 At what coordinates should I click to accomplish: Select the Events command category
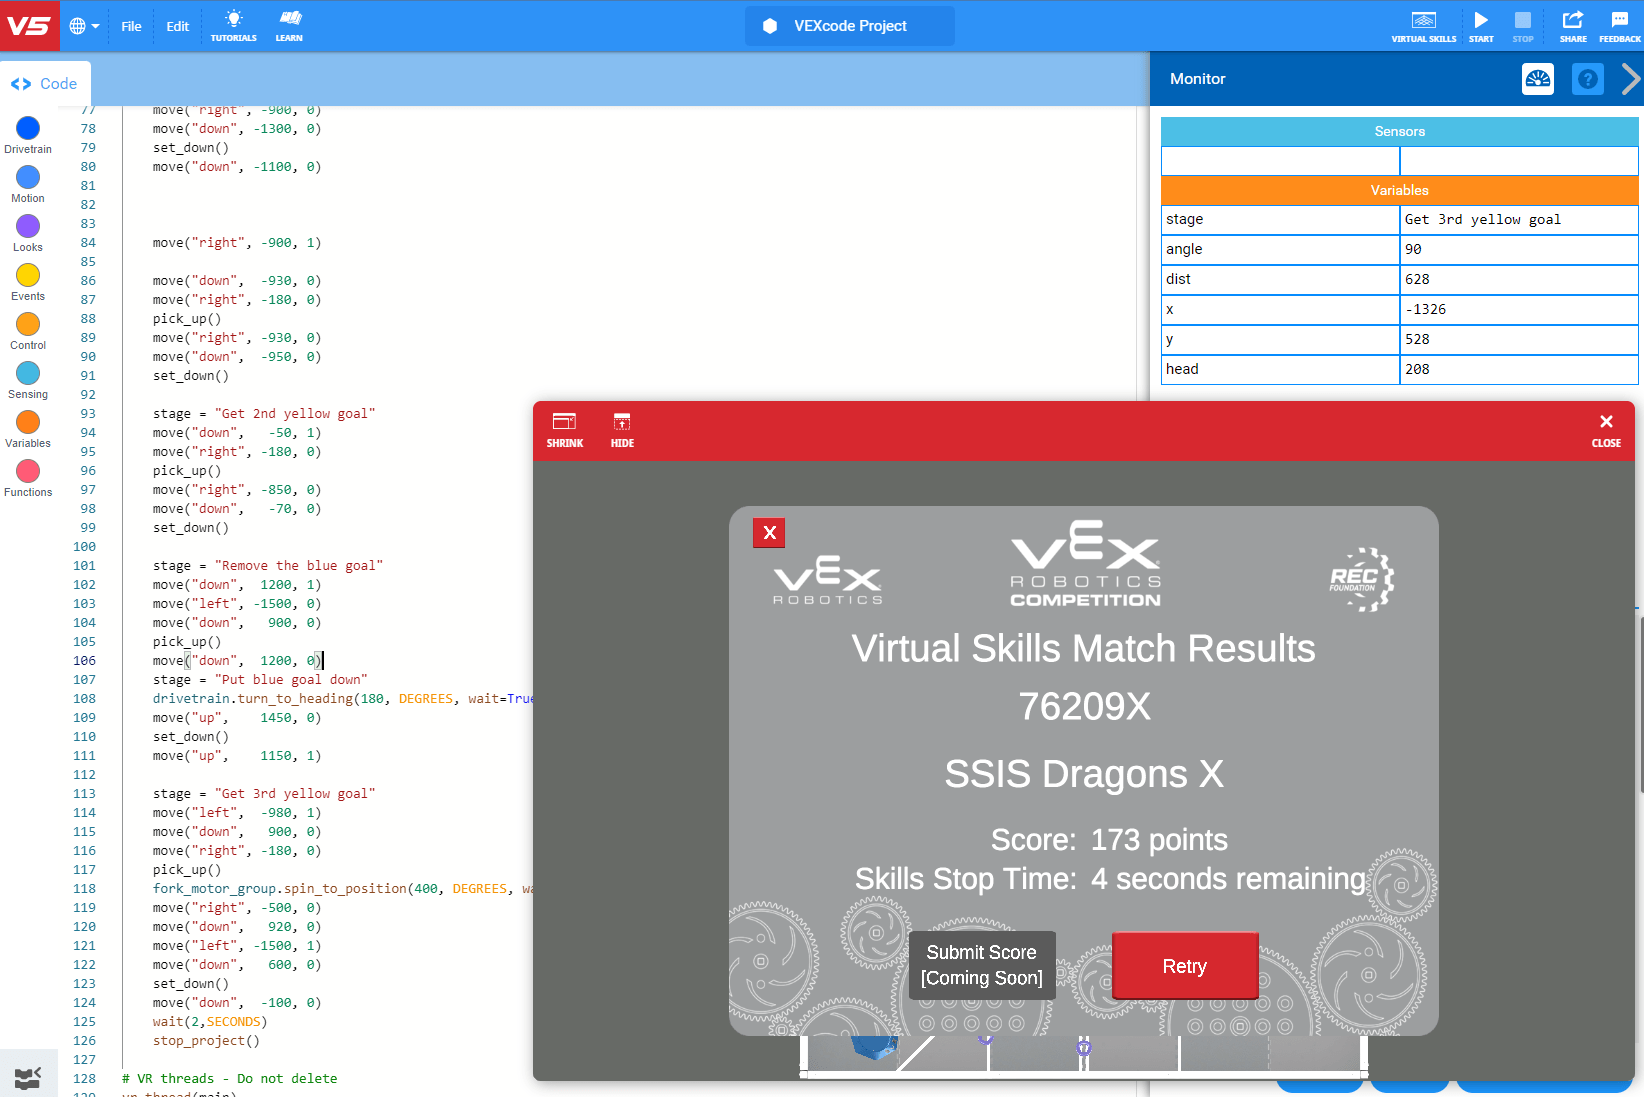coord(28,282)
